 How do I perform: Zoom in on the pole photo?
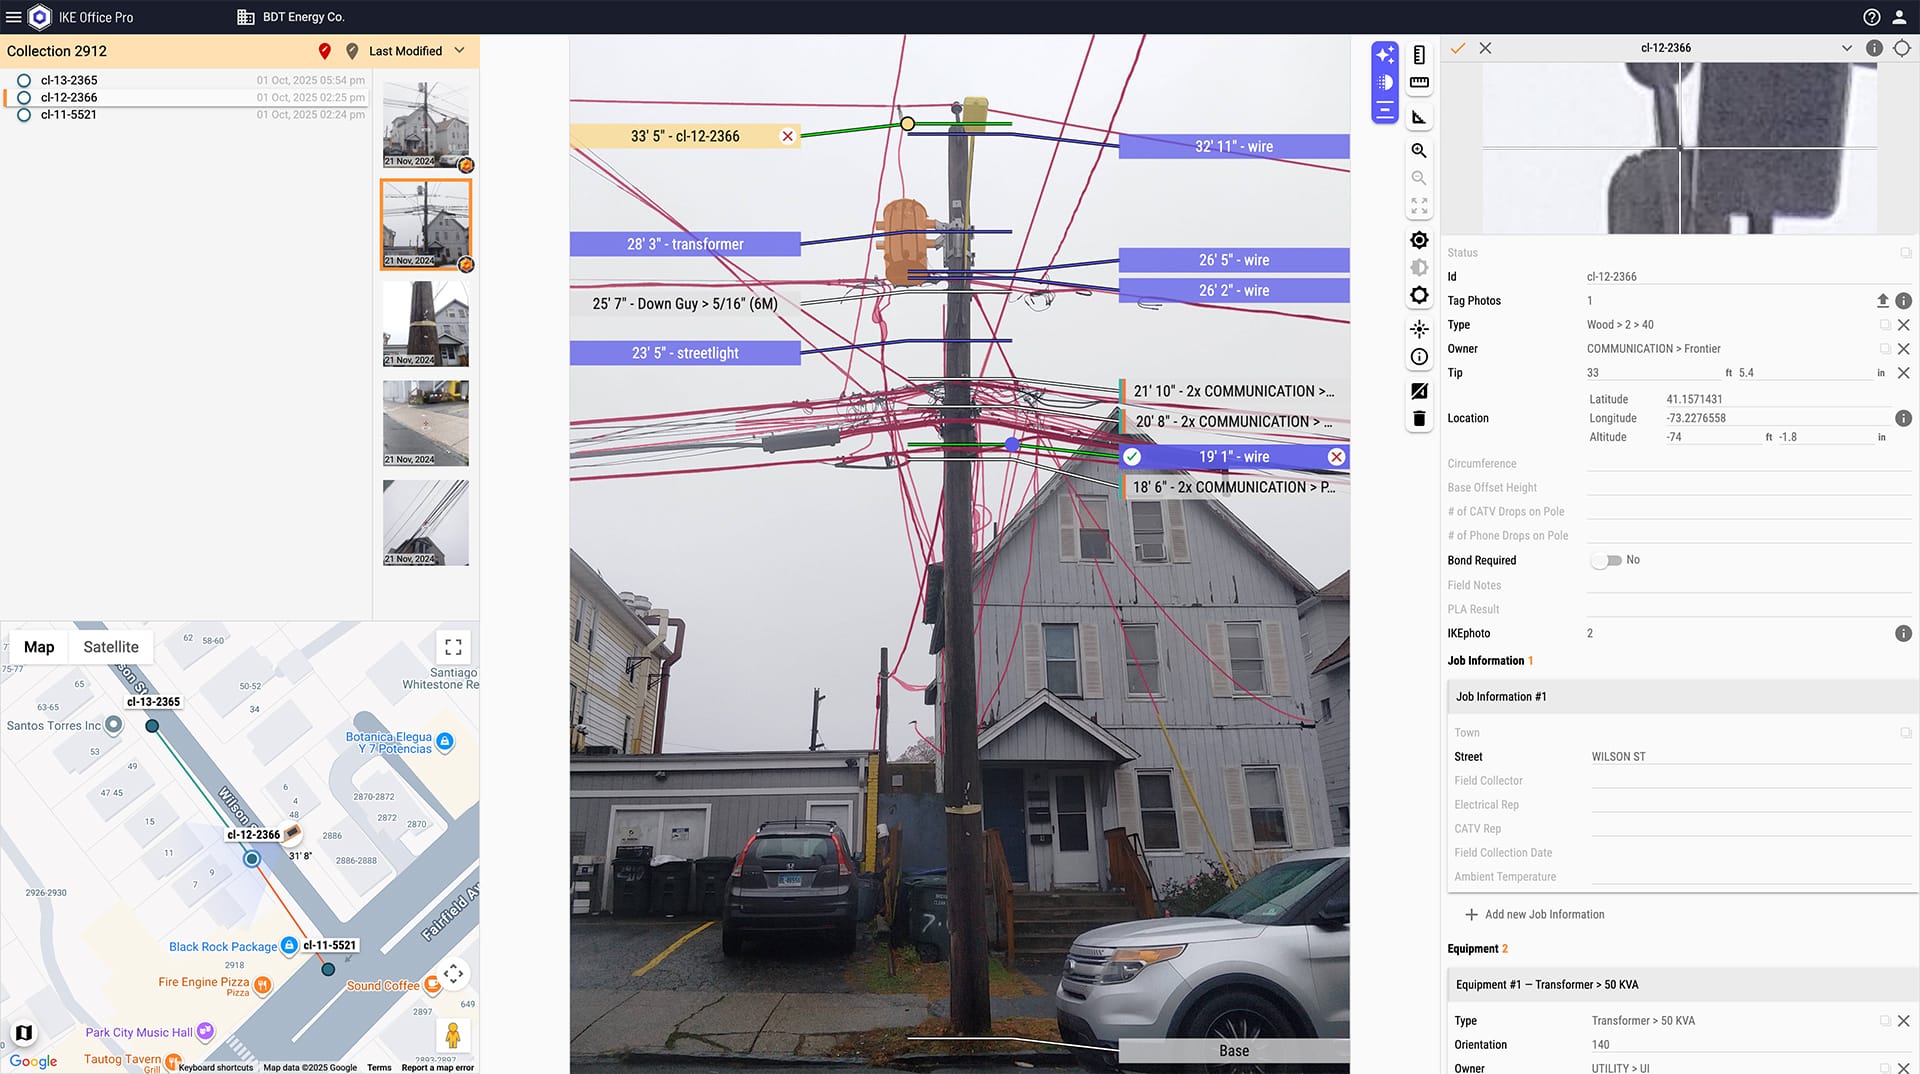[1418, 151]
